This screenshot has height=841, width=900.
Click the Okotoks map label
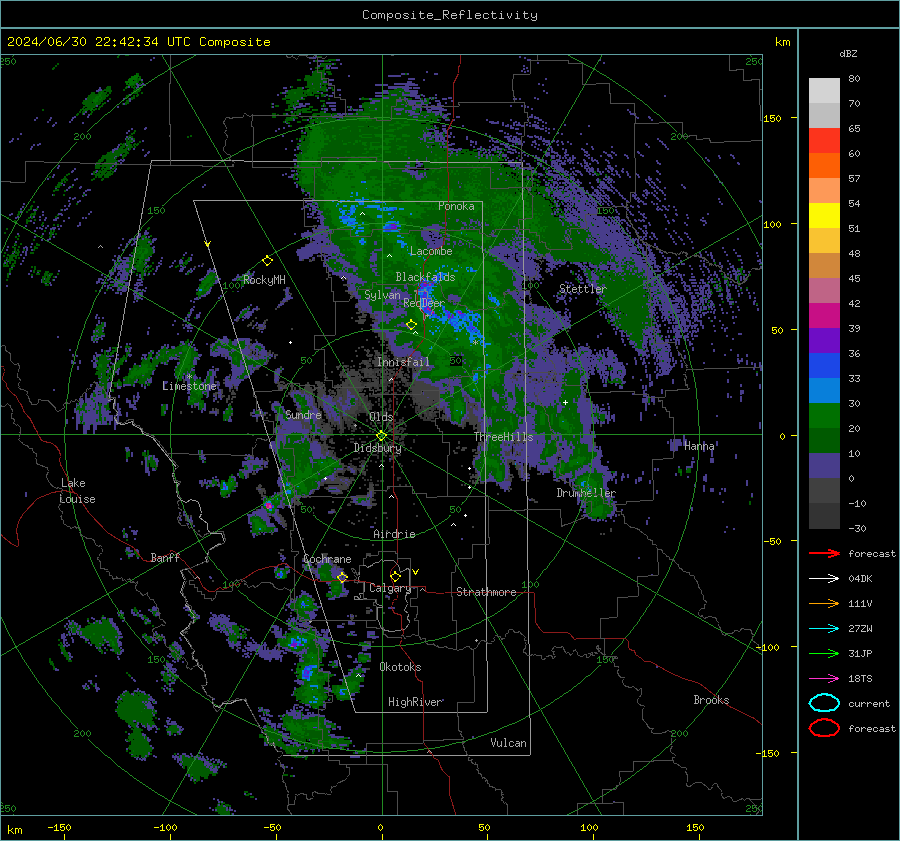[400, 667]
